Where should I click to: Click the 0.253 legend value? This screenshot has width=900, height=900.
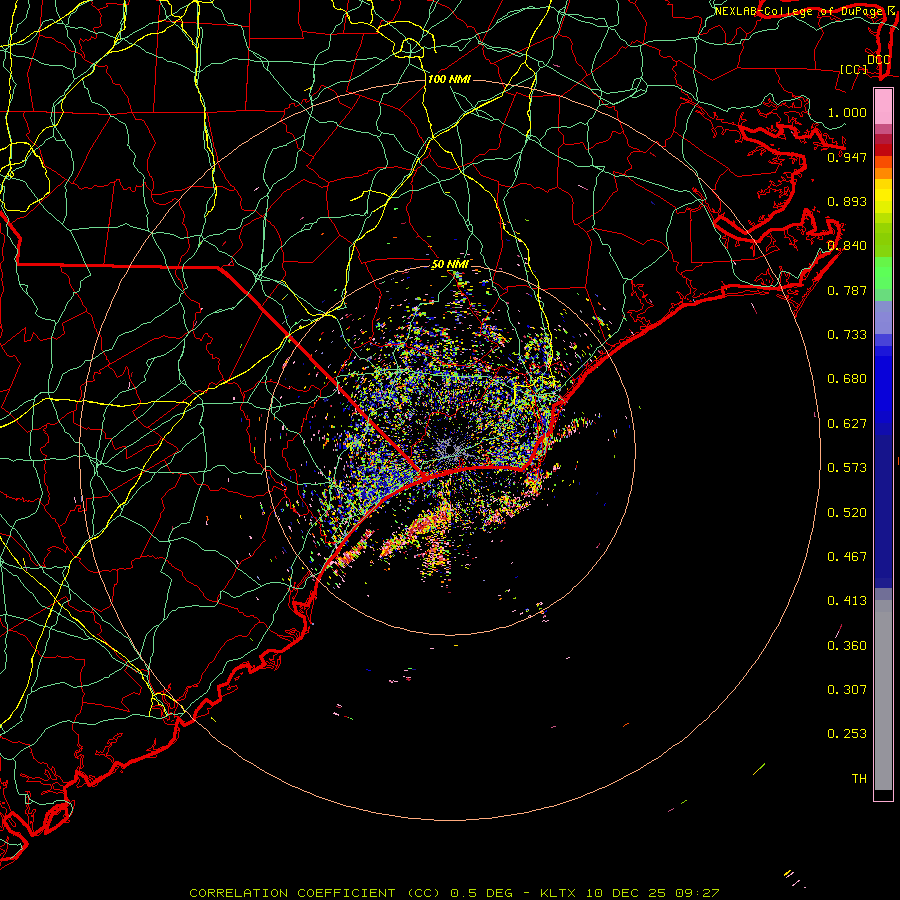(847, 734)
